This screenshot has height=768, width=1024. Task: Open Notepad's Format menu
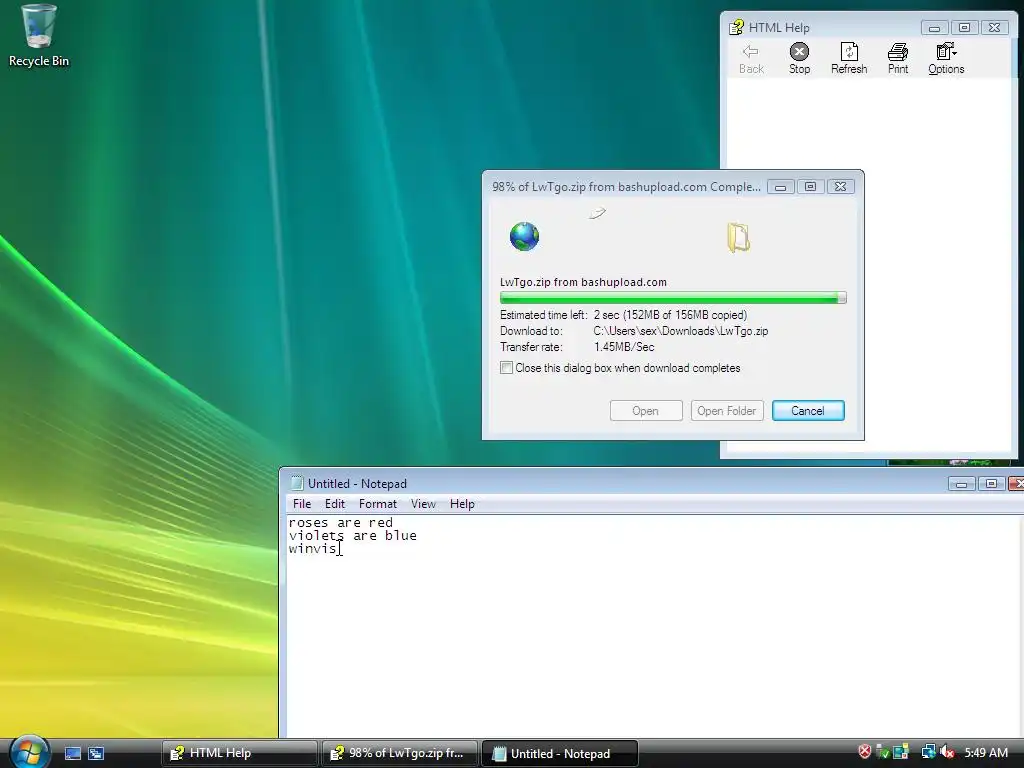[x=377, y=504]
